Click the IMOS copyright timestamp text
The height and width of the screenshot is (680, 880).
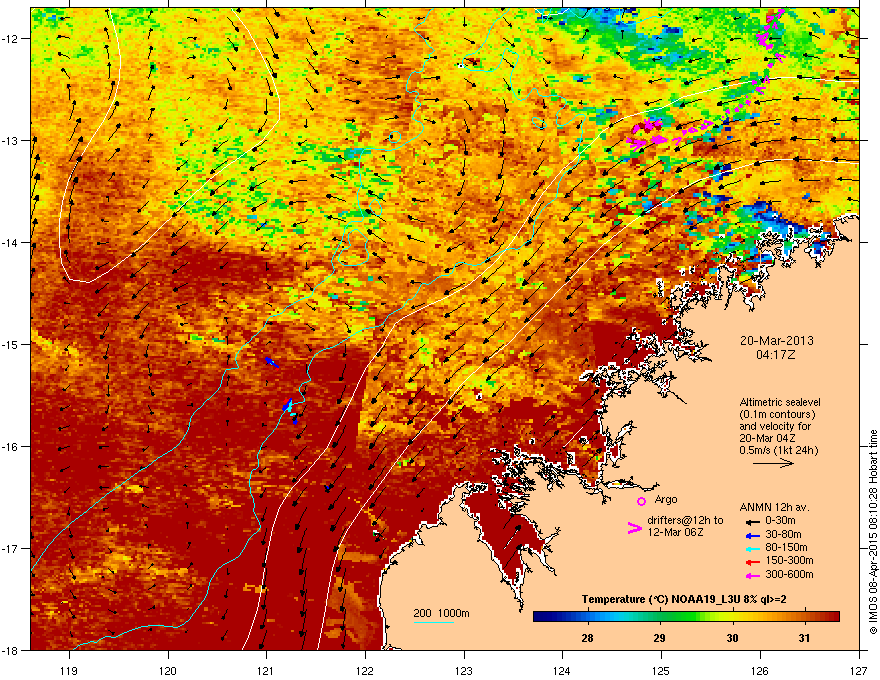coord(873,532)
